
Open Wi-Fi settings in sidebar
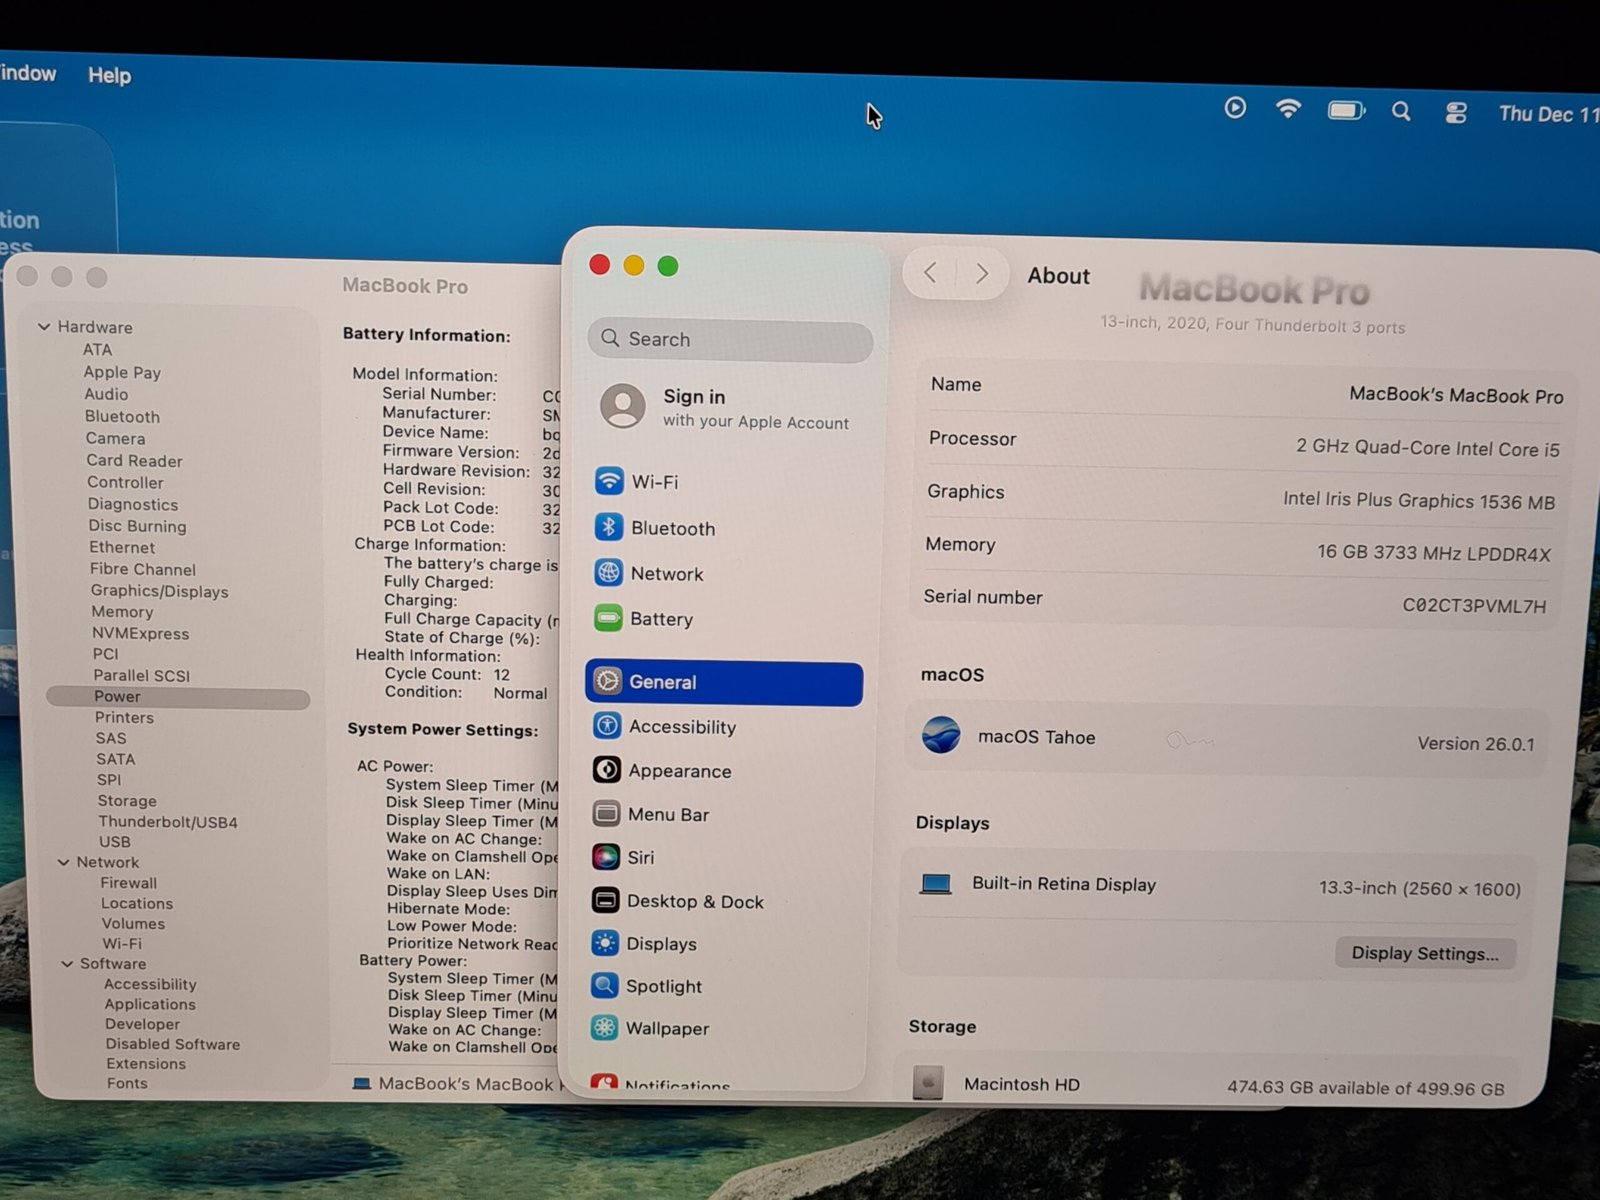tap(654, 482)
